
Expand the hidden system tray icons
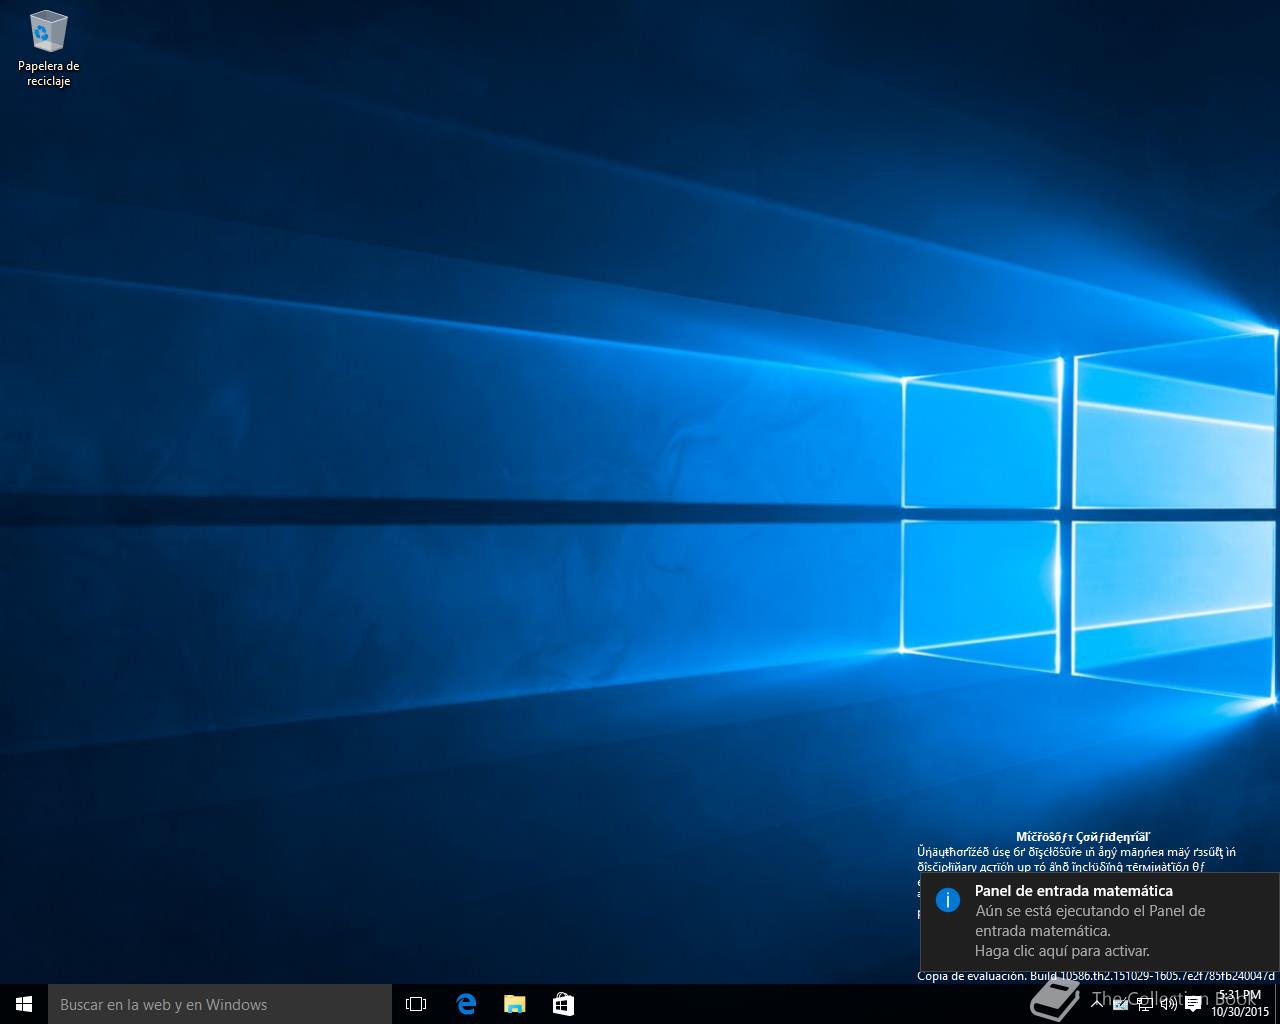(1097, 1004)
